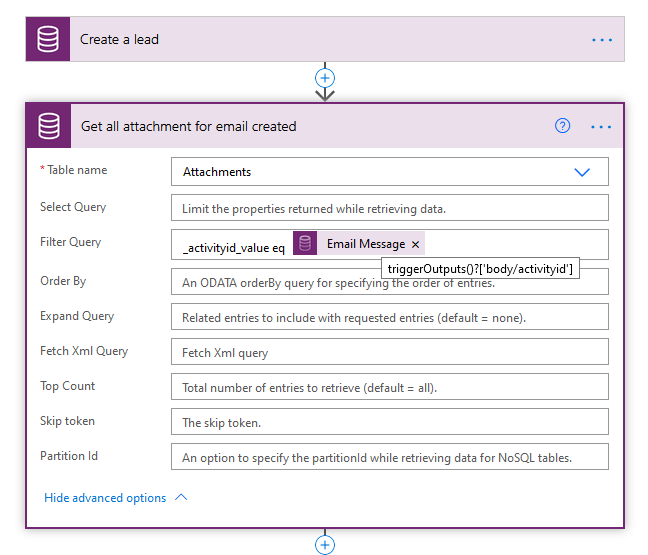Collapse advanced options using the chevron
Screen dimensions: 648x555
pyautogui.click(x=181, y=498)
